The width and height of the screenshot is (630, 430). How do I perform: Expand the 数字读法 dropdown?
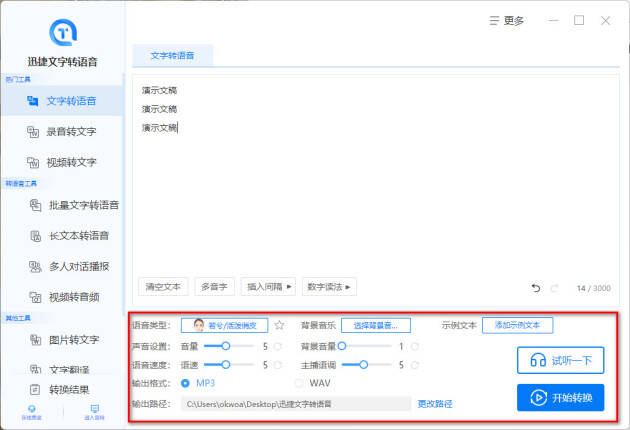click(x=330, y=287)
